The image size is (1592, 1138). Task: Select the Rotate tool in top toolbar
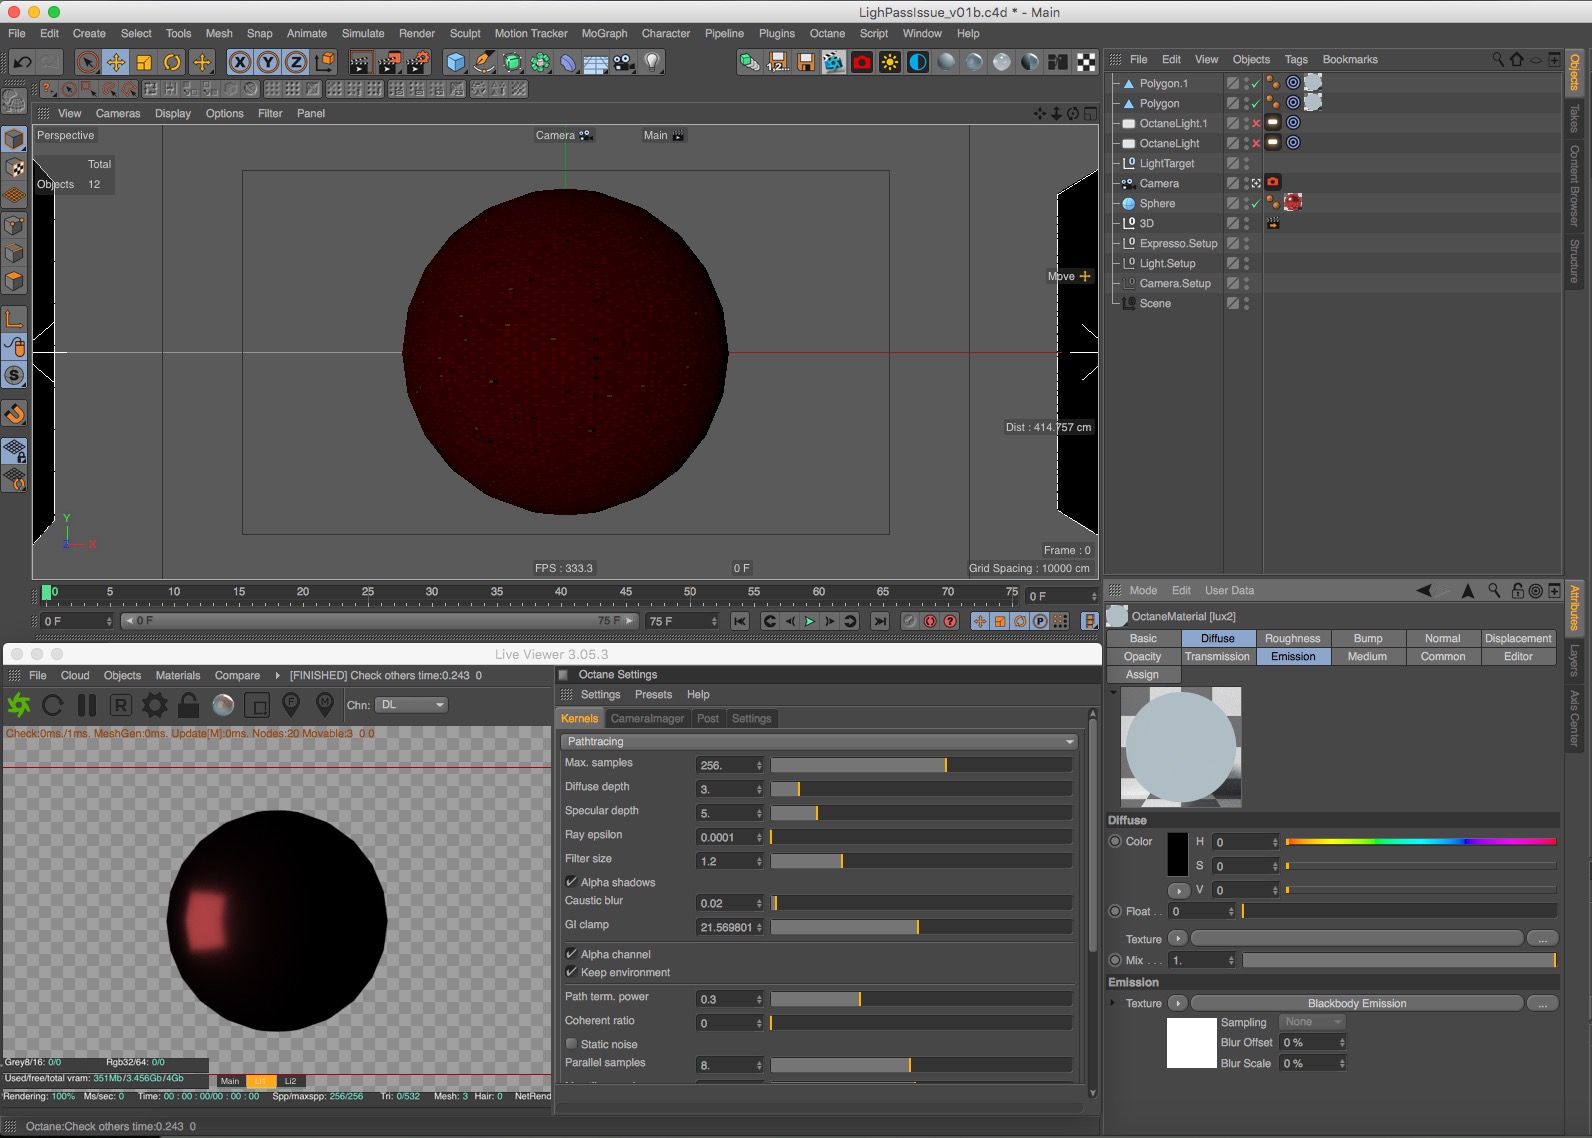click(x=173, y=62)
